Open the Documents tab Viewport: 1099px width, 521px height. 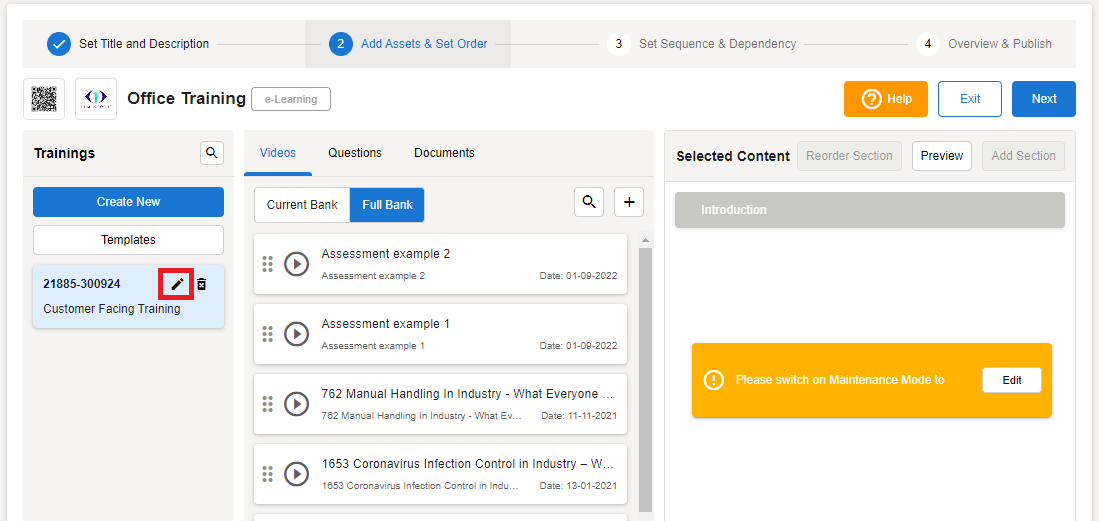point(444,153)
